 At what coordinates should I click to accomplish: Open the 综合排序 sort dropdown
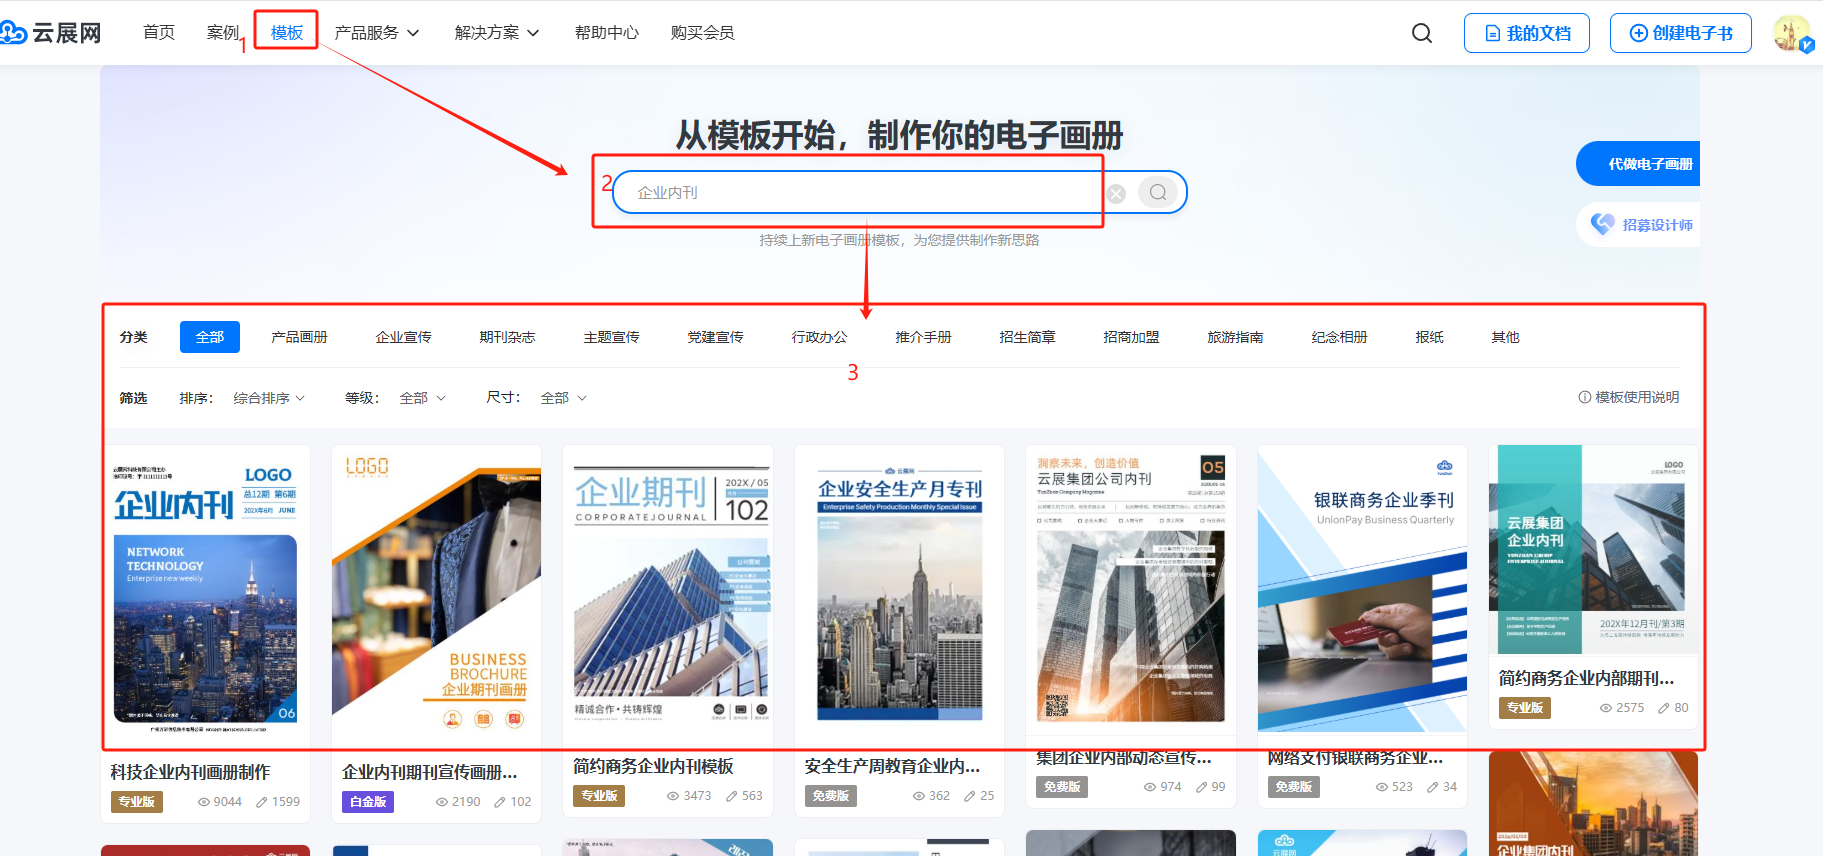pyautogui.click(x=269, y=398)
